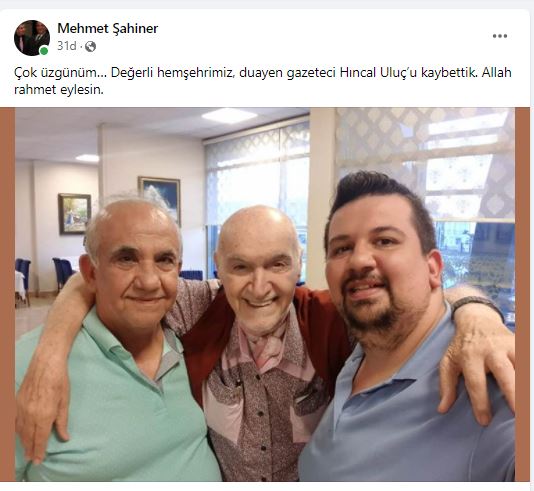Open the Mehmet Şahiner profile name link
534x491 pixels.
108,28
